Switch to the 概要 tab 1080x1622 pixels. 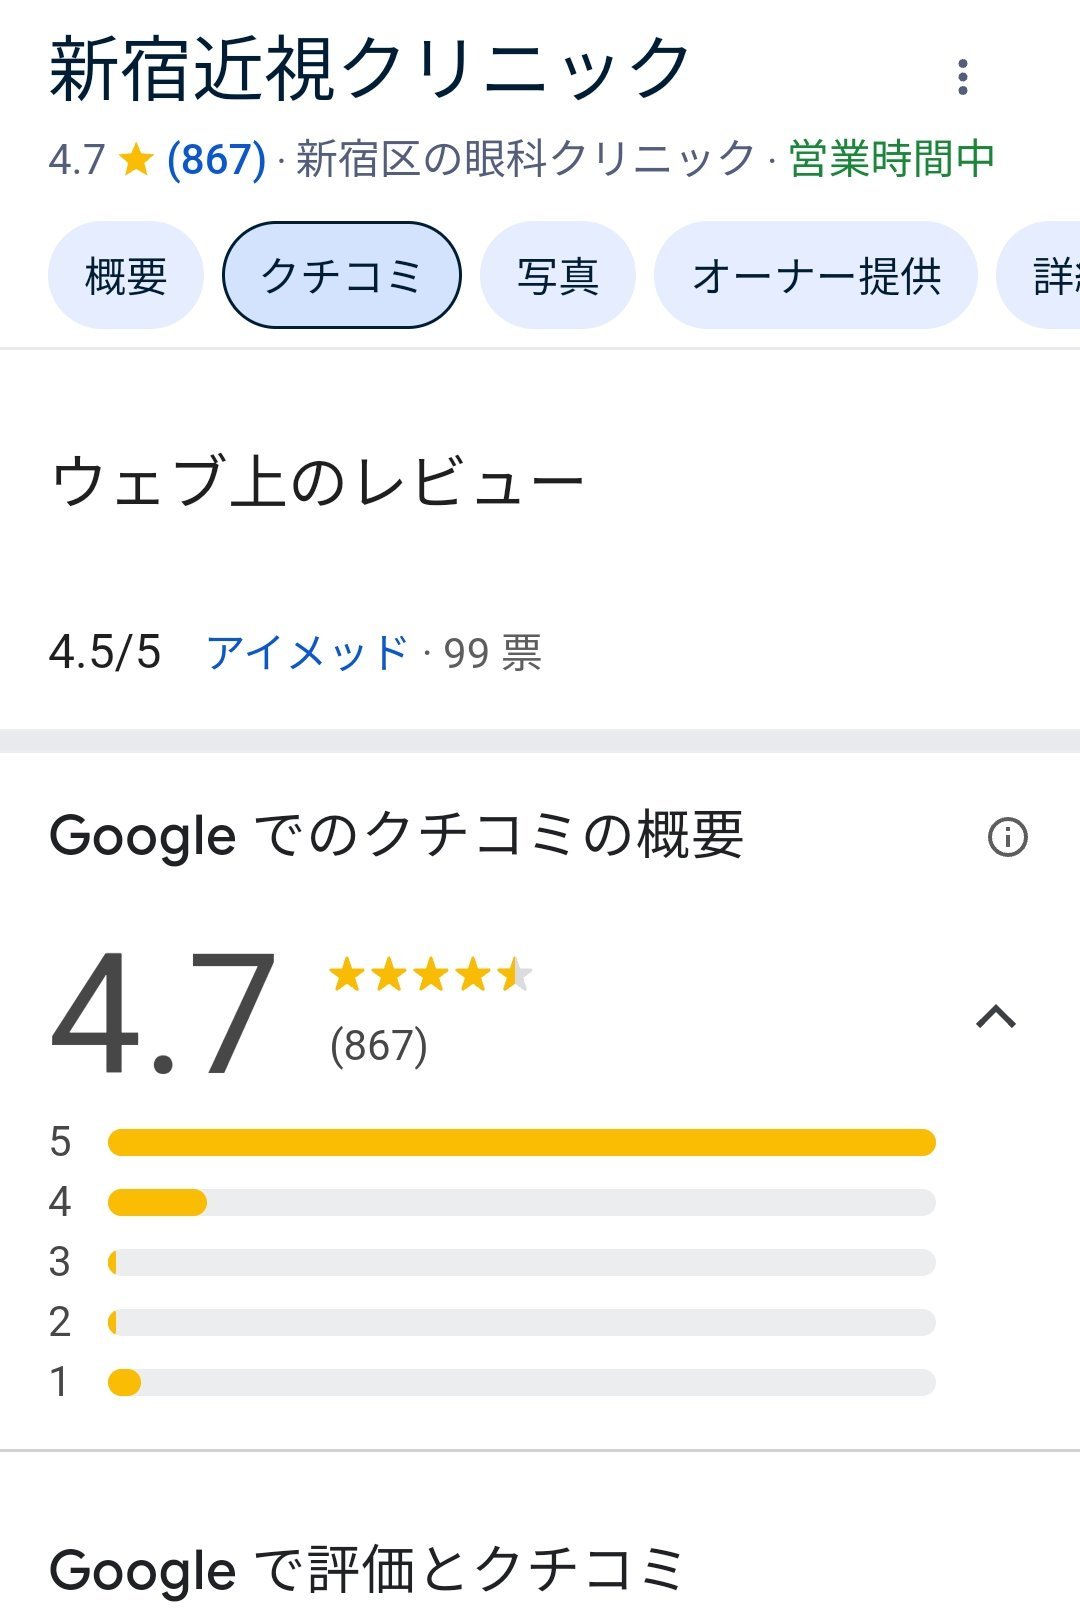(126, 275)
